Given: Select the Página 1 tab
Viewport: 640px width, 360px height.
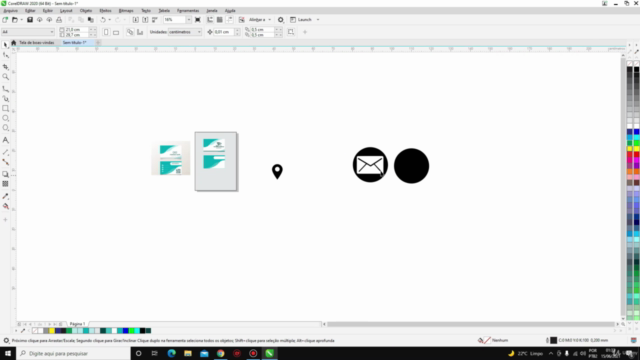Looking at the screenshot, I should pyautogui.click(x=77, y=324).
